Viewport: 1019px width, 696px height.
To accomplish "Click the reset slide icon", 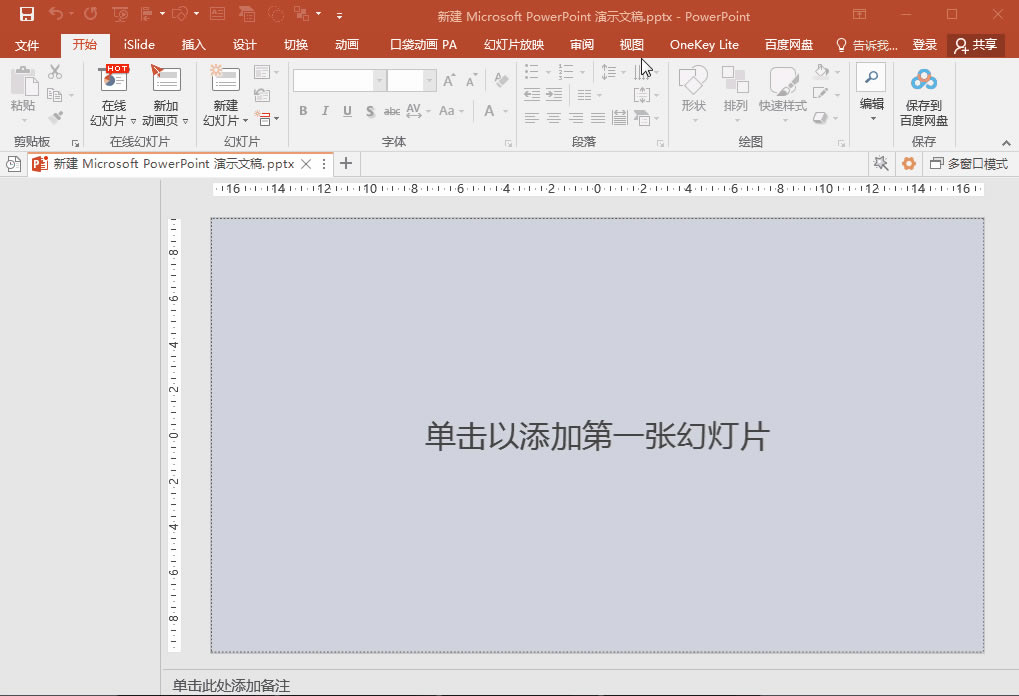I will coord(263,95).
